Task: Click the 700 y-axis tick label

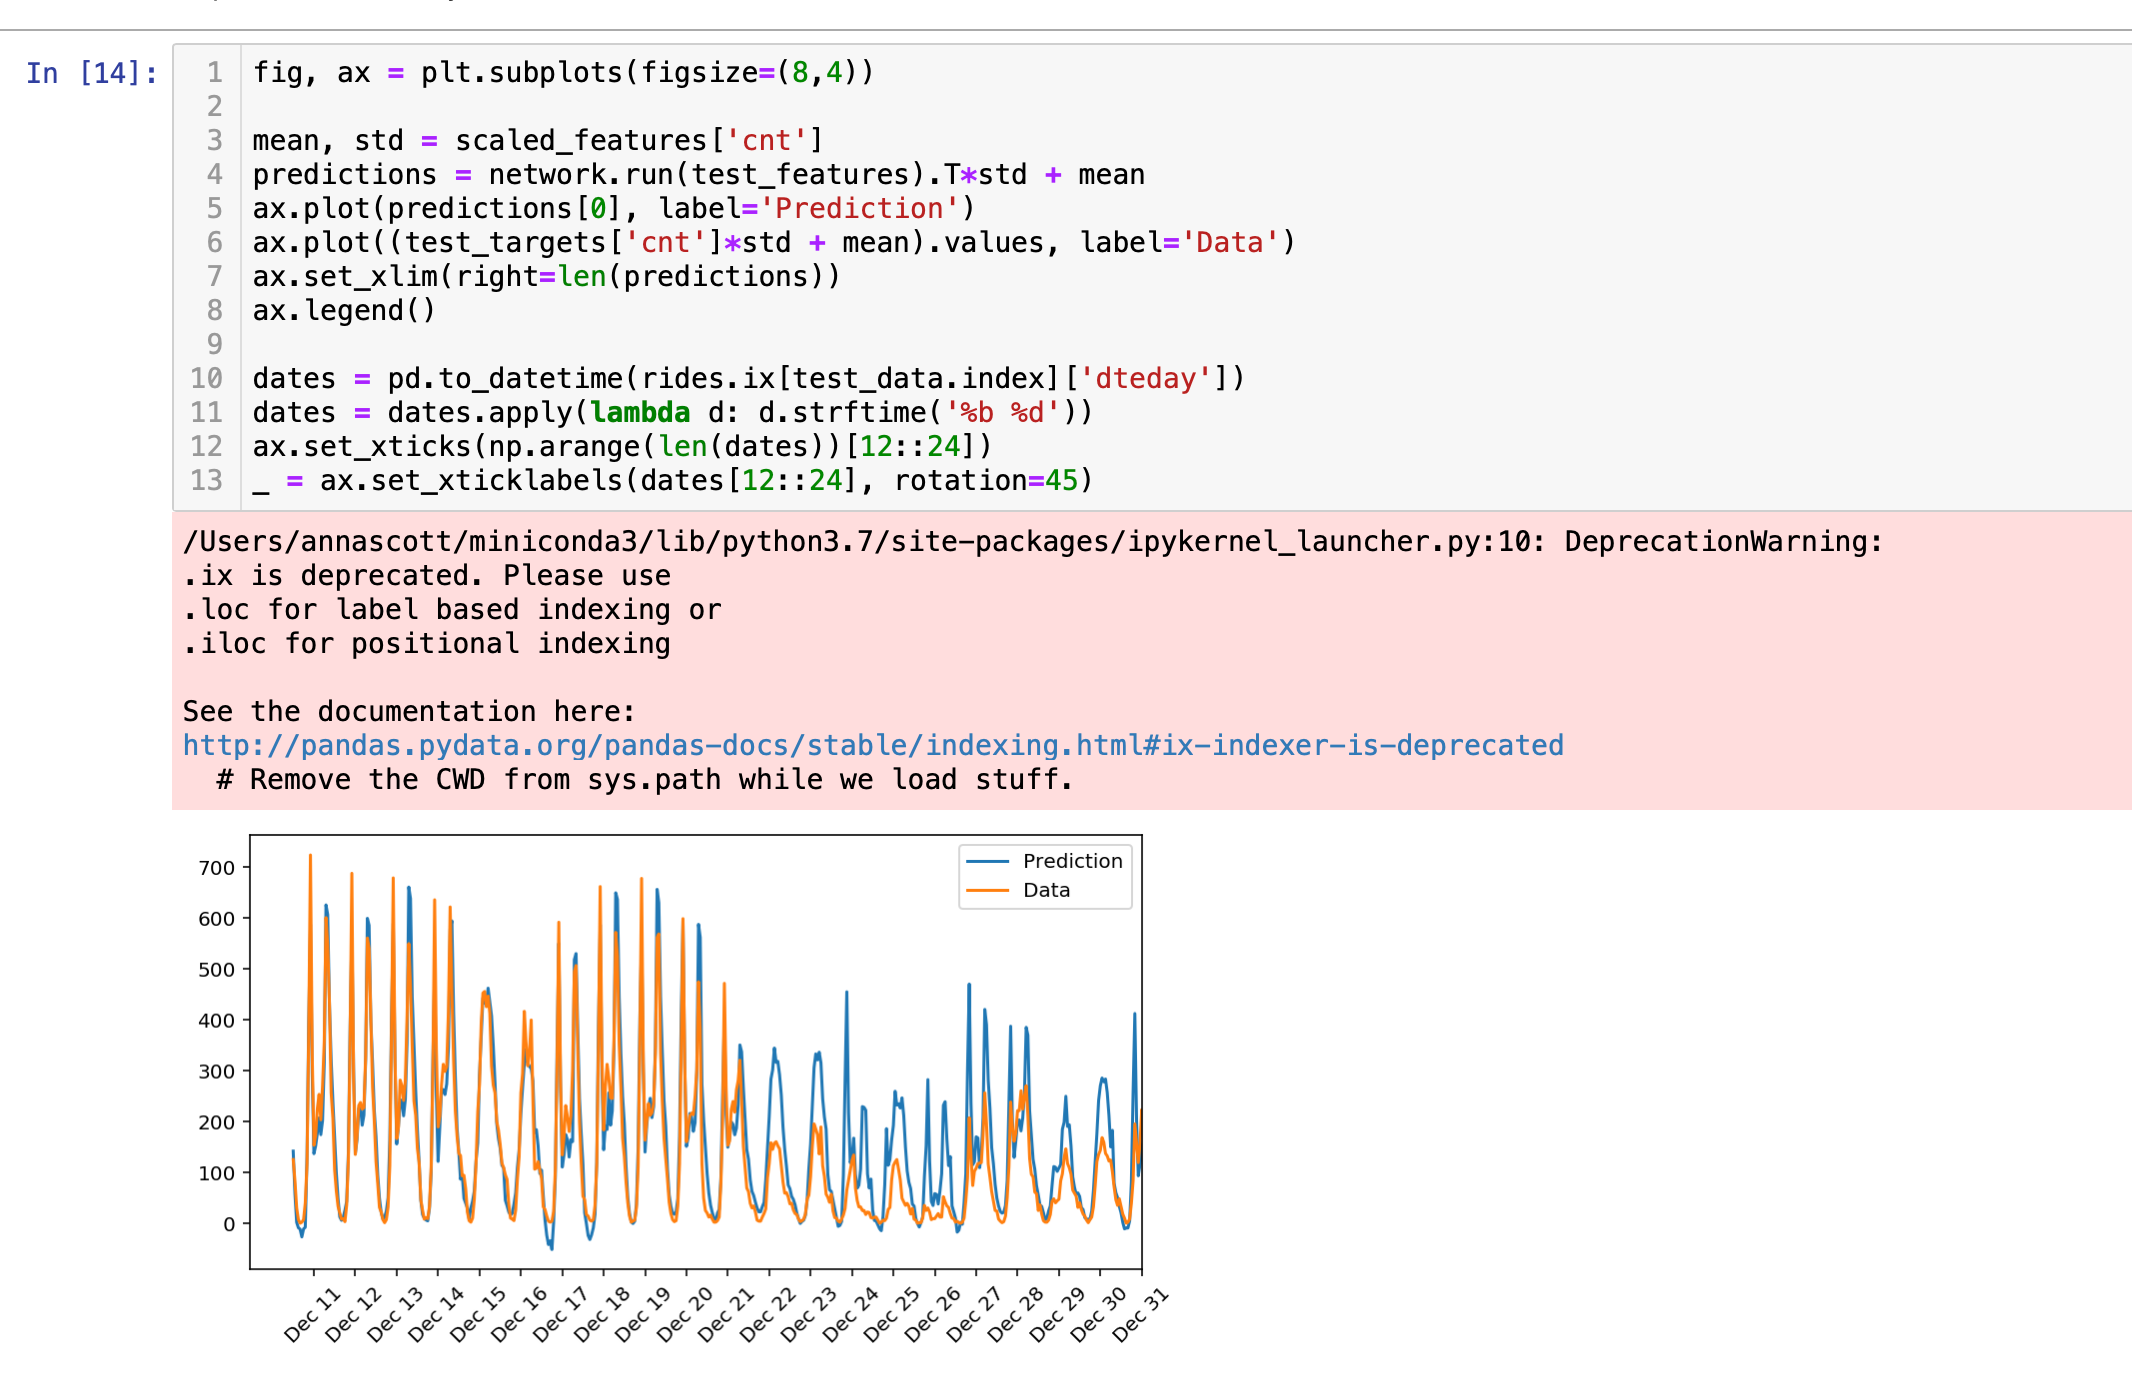Action: (216, 868)
